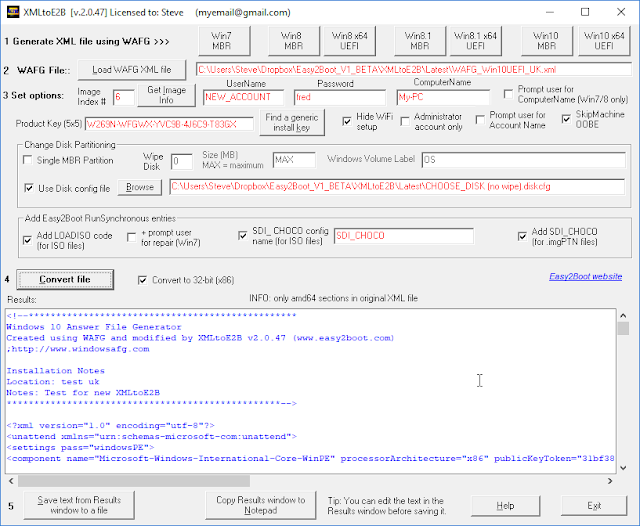Click the Results scroll up arrow

click(x=623, y=315)
